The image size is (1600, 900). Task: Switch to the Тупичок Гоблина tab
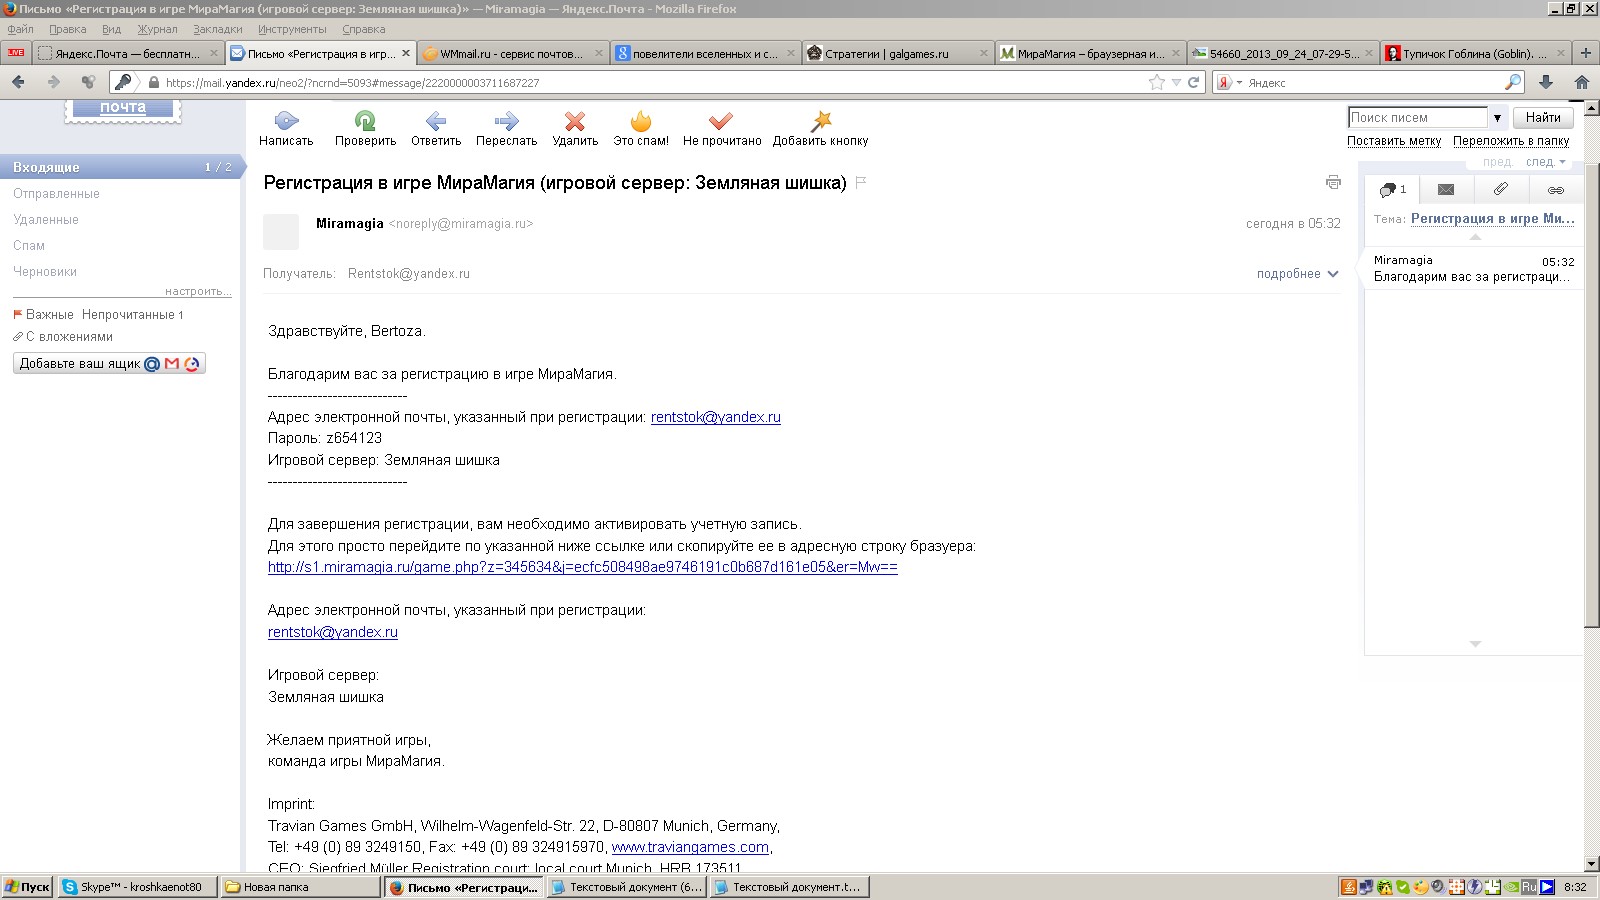coord(1473,53)
